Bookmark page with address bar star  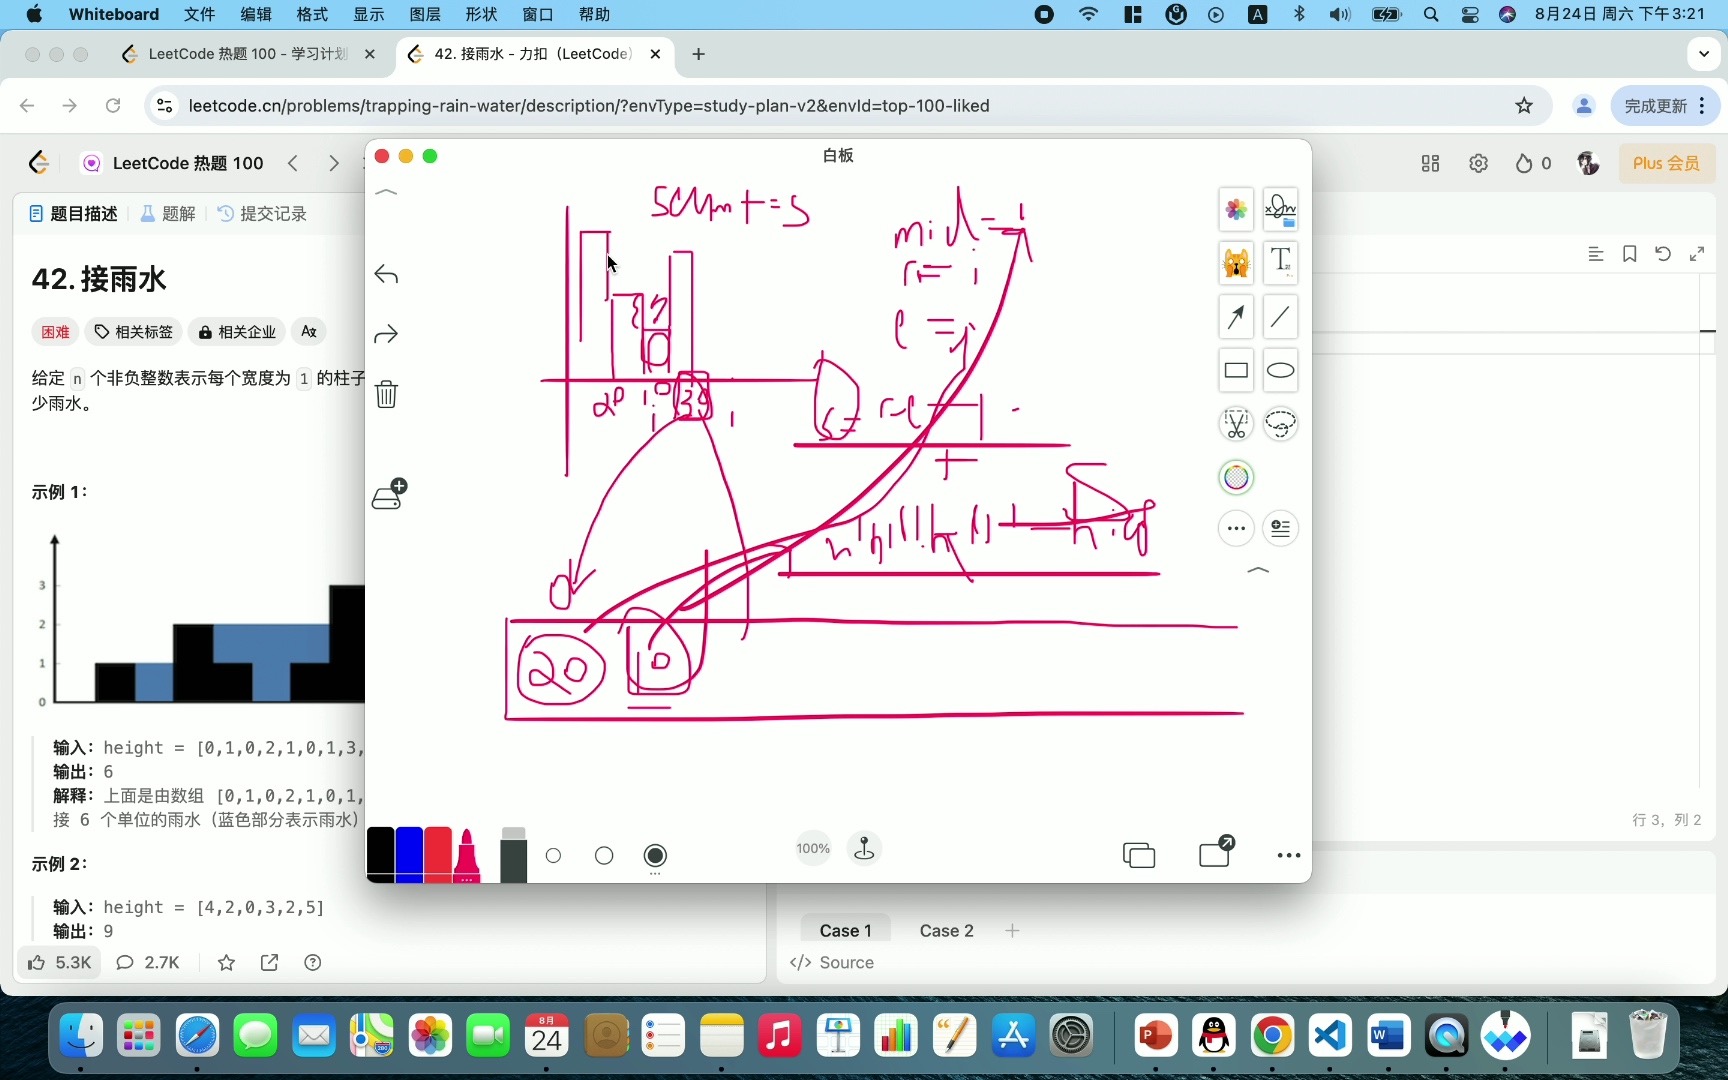(x=1524, y=106)
